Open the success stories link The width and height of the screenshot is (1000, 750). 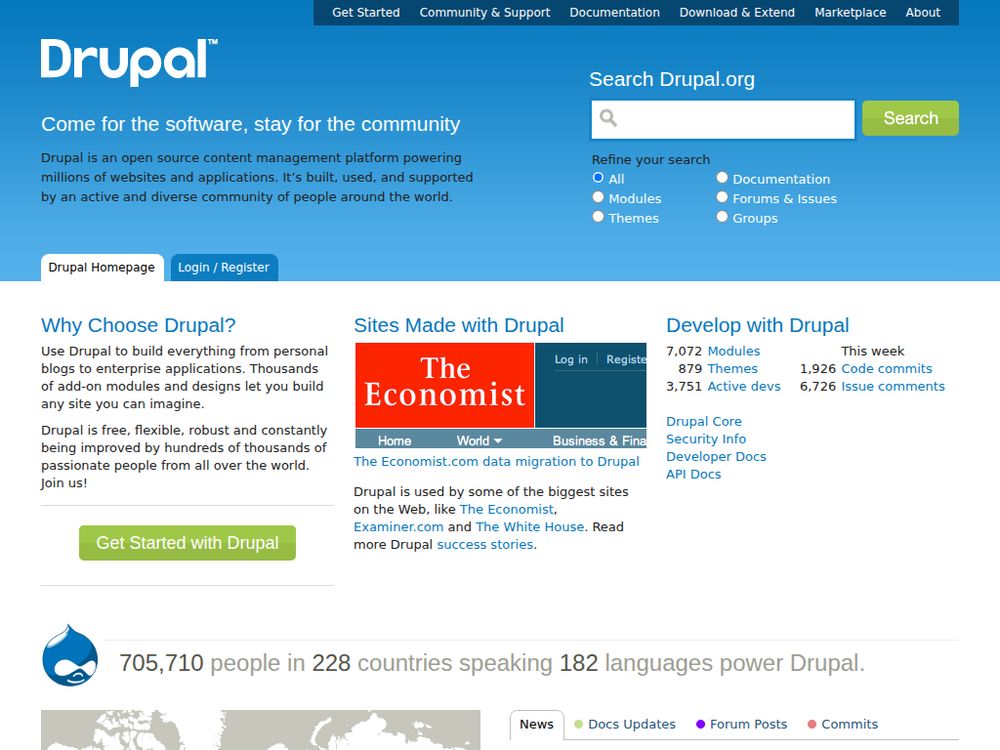(x=485, y=545)
